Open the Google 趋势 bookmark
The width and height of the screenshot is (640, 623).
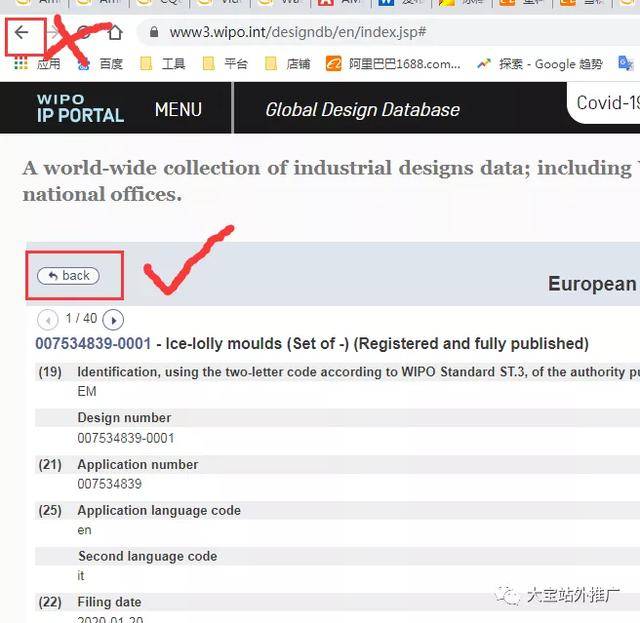pos(540,64)
